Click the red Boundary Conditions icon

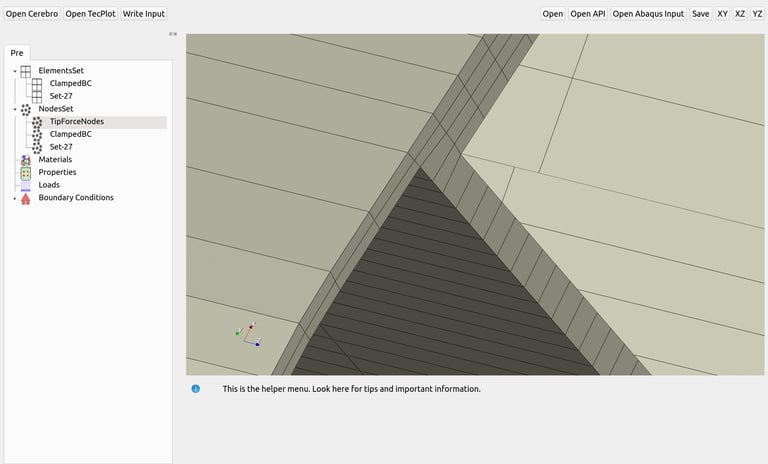point(25,198)
